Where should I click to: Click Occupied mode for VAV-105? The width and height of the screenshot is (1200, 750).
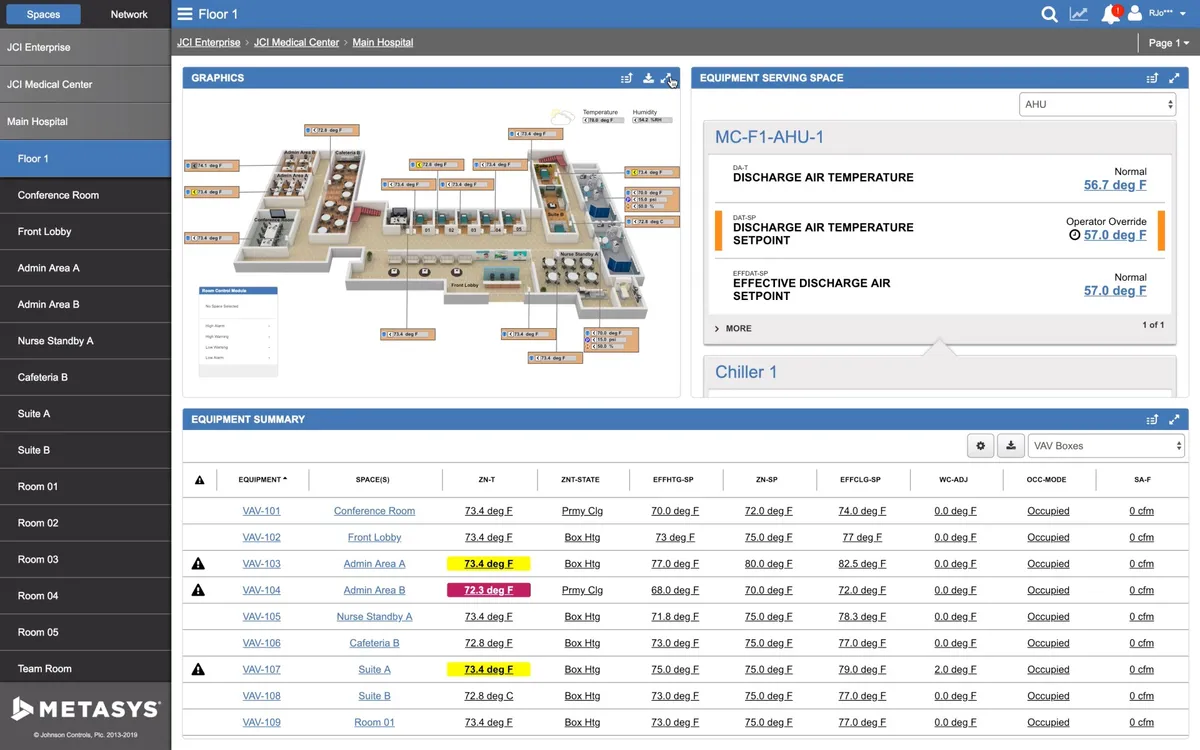(x=1048, y=617)
